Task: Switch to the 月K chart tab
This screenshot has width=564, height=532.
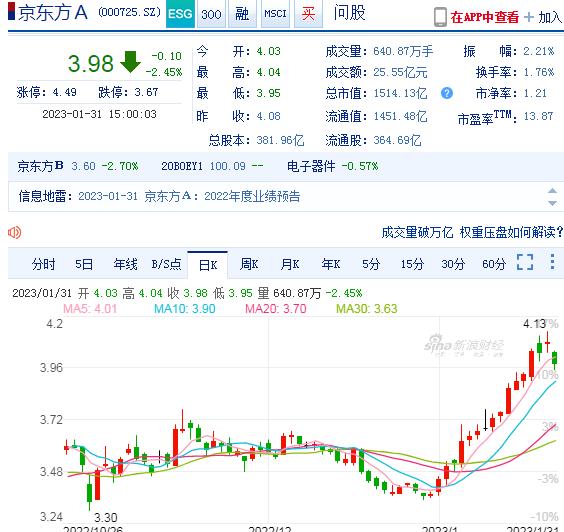Action: (x=290, y=264)
